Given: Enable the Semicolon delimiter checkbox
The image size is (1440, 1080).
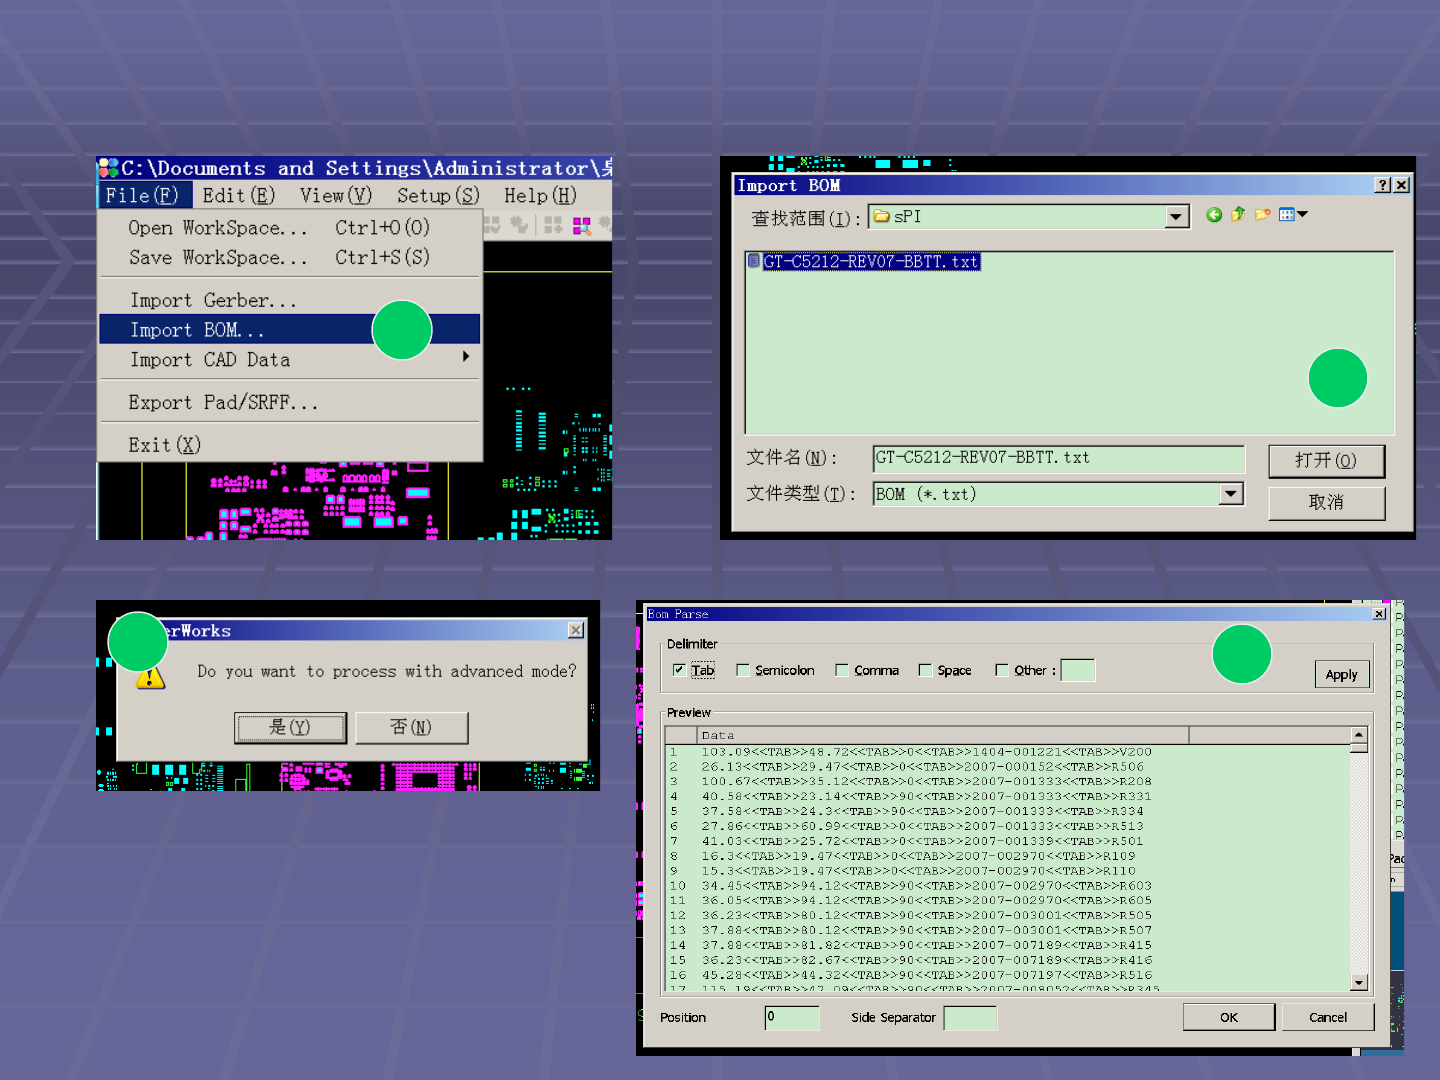Looking at the screenshot, I should click(x=743, y=670).
